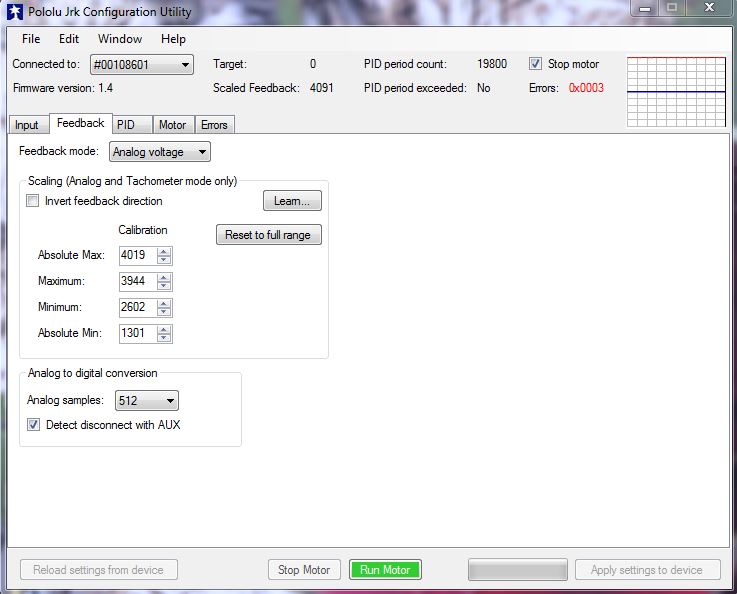Maximize the Pololu Jrk window
The width and height of the screenshot is (737, 594).
click(x=672, y=8)
